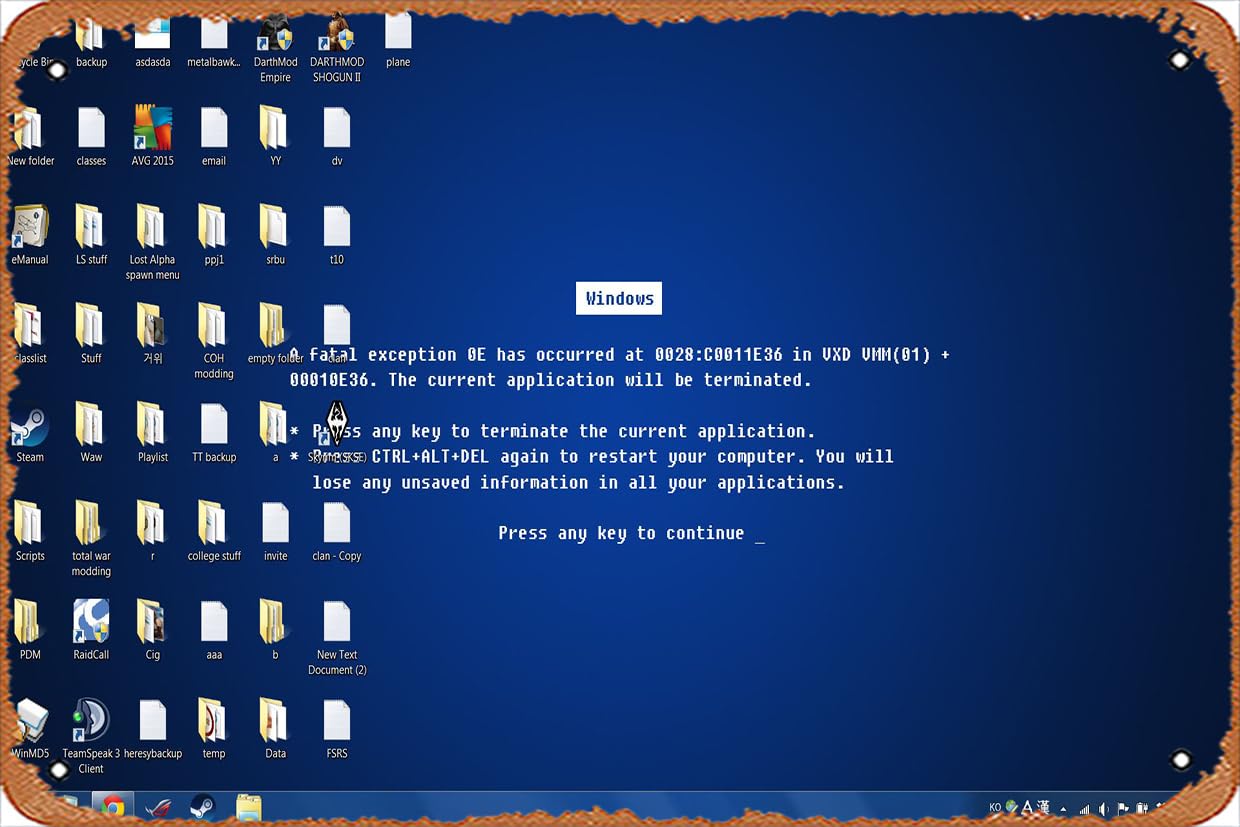Screen dimensions: 1240x827
Task: Select the FSRS file icon
Action: 337,730
